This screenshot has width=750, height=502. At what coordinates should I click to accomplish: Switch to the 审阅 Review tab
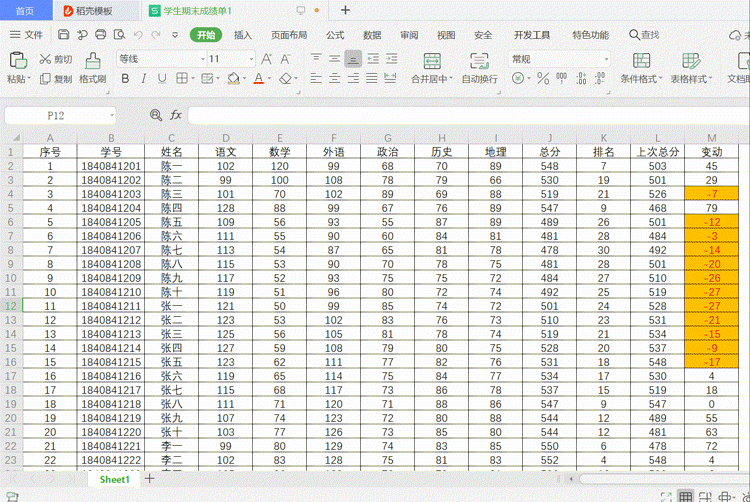(x=409, y=35)
